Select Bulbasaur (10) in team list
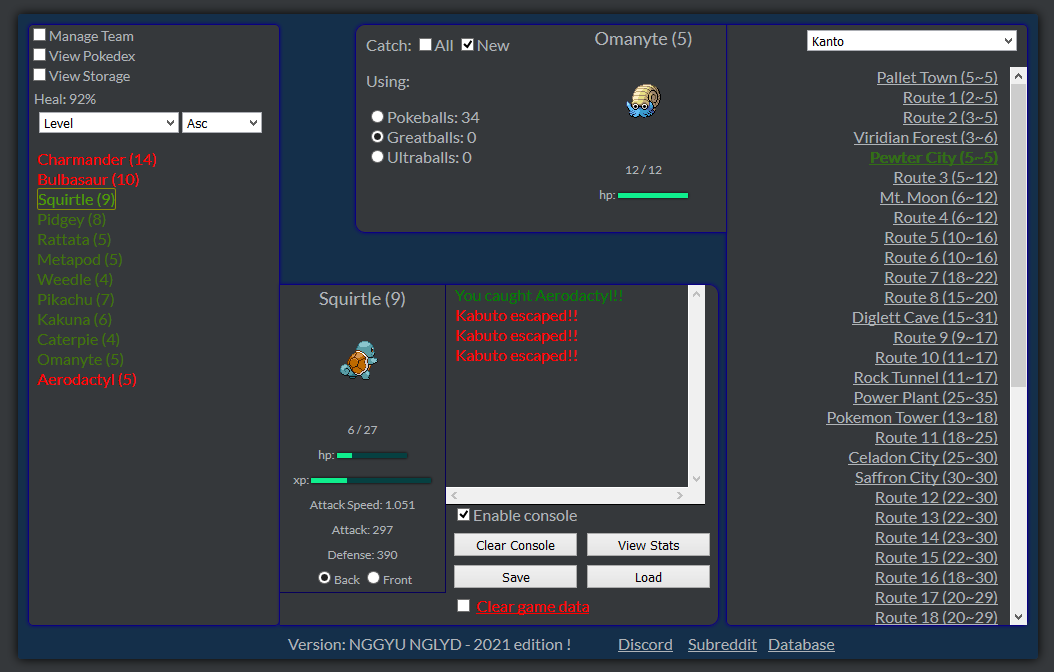The height and width of the screenshot is (672, 1054). pyautogui.click(x=88, y=179)
